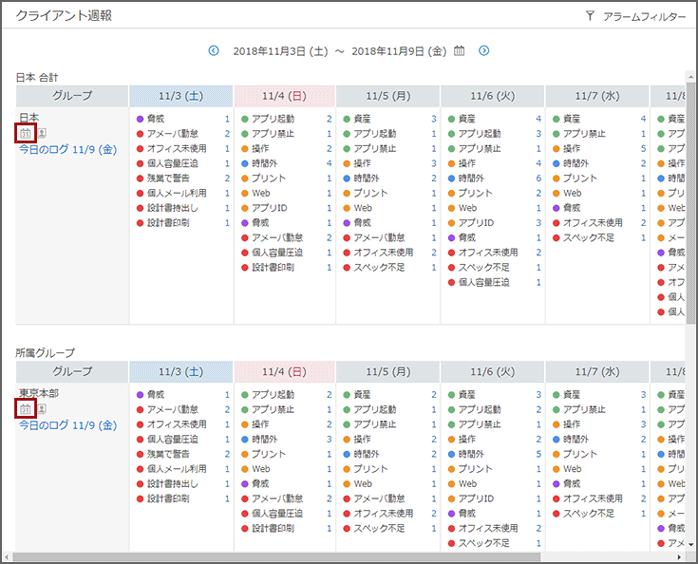Select the 11/6 (火) header in 所属グループ table
Screen dimensions: 698x564
[492, 371]
